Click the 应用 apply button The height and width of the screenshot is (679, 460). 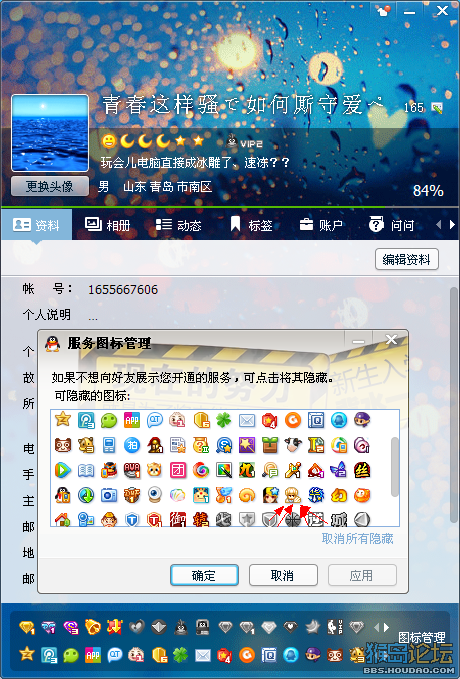tap(362, 575)
